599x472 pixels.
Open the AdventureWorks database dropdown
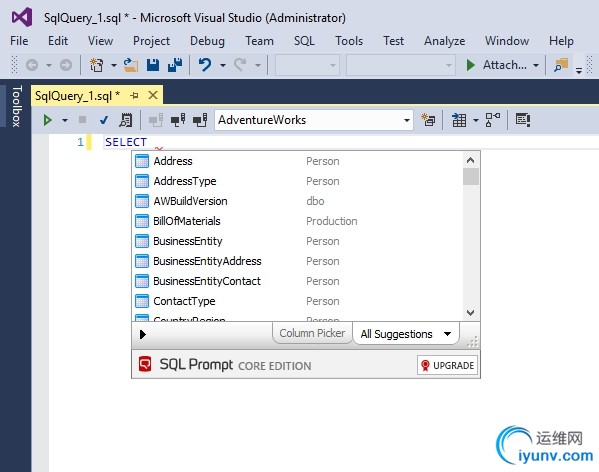(x=407, y=120)
